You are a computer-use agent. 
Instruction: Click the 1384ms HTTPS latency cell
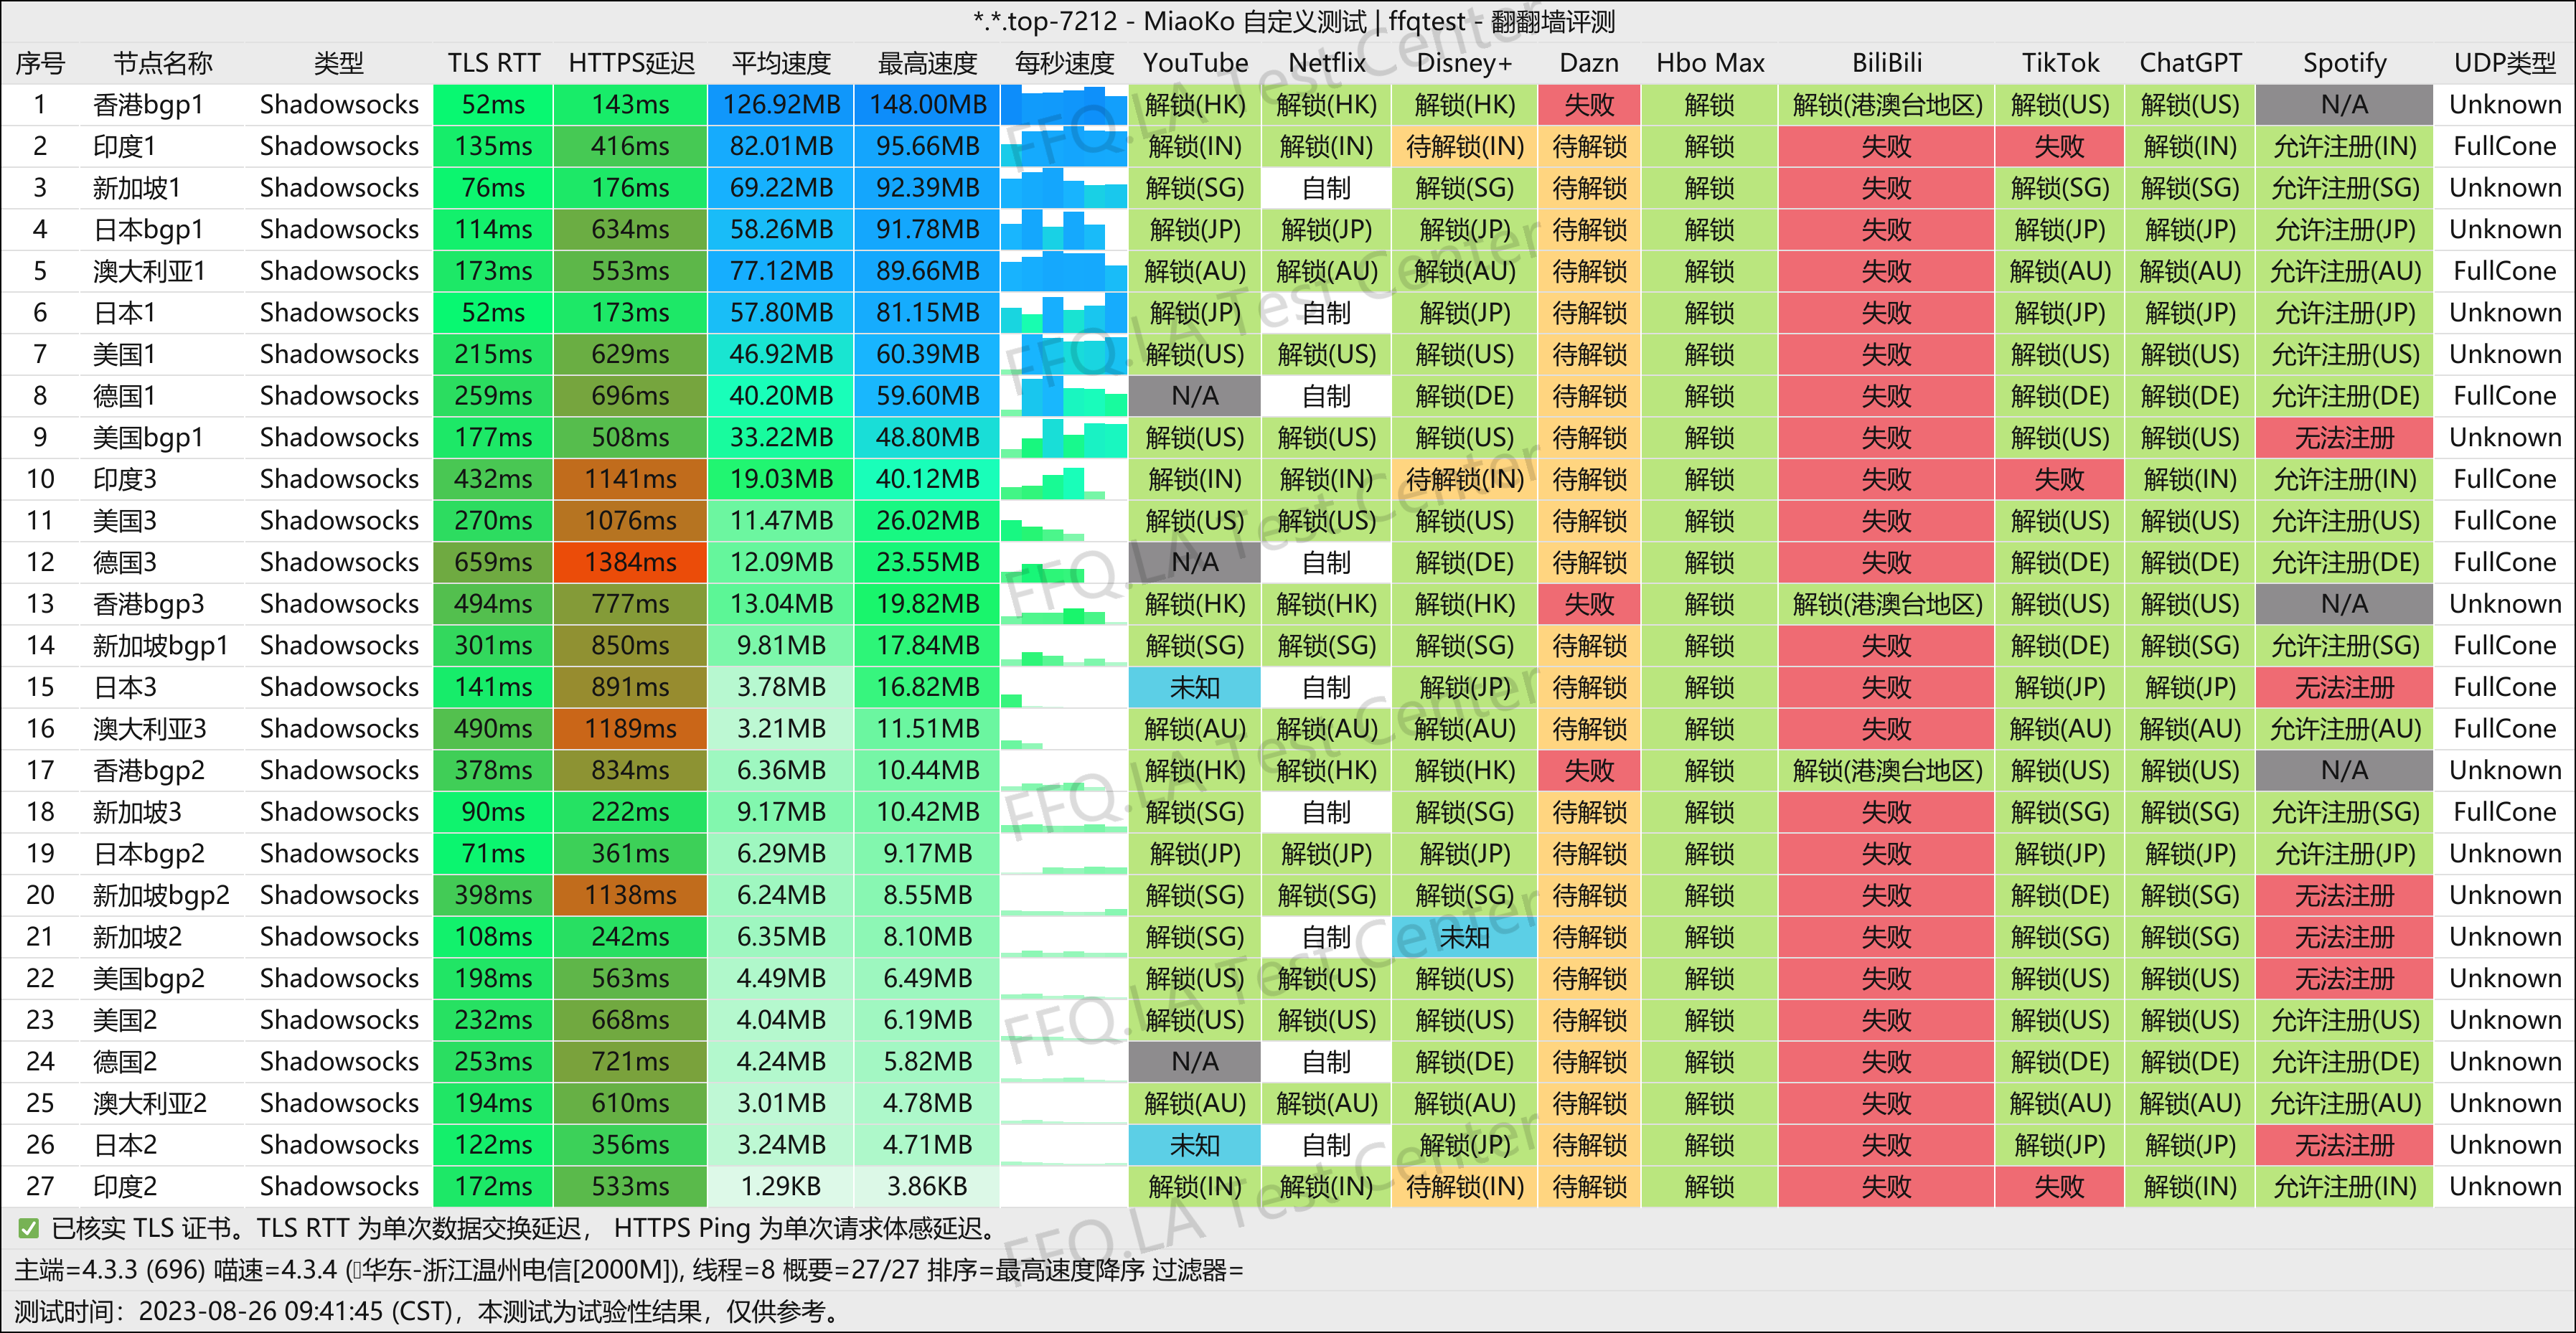(x=631, y=562)
